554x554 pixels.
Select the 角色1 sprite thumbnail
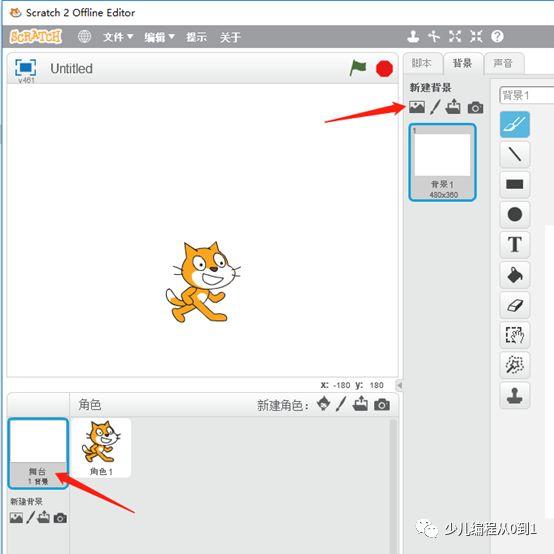tap(101, 448)
